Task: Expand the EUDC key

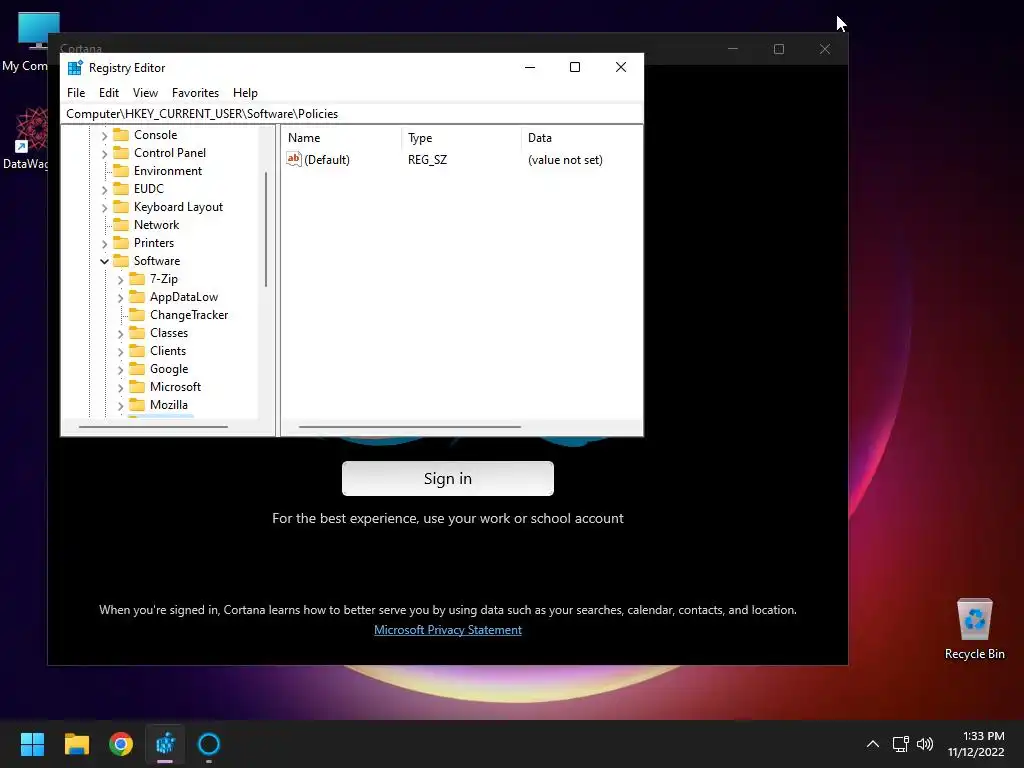Action: 104,189
